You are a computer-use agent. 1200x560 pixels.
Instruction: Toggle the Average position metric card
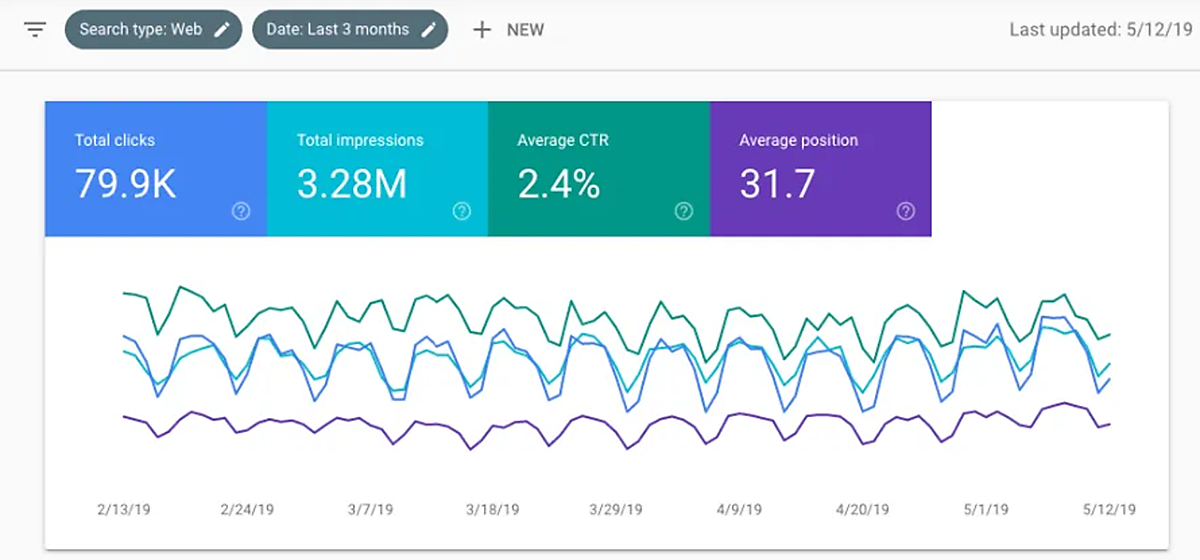coord(820,168)
